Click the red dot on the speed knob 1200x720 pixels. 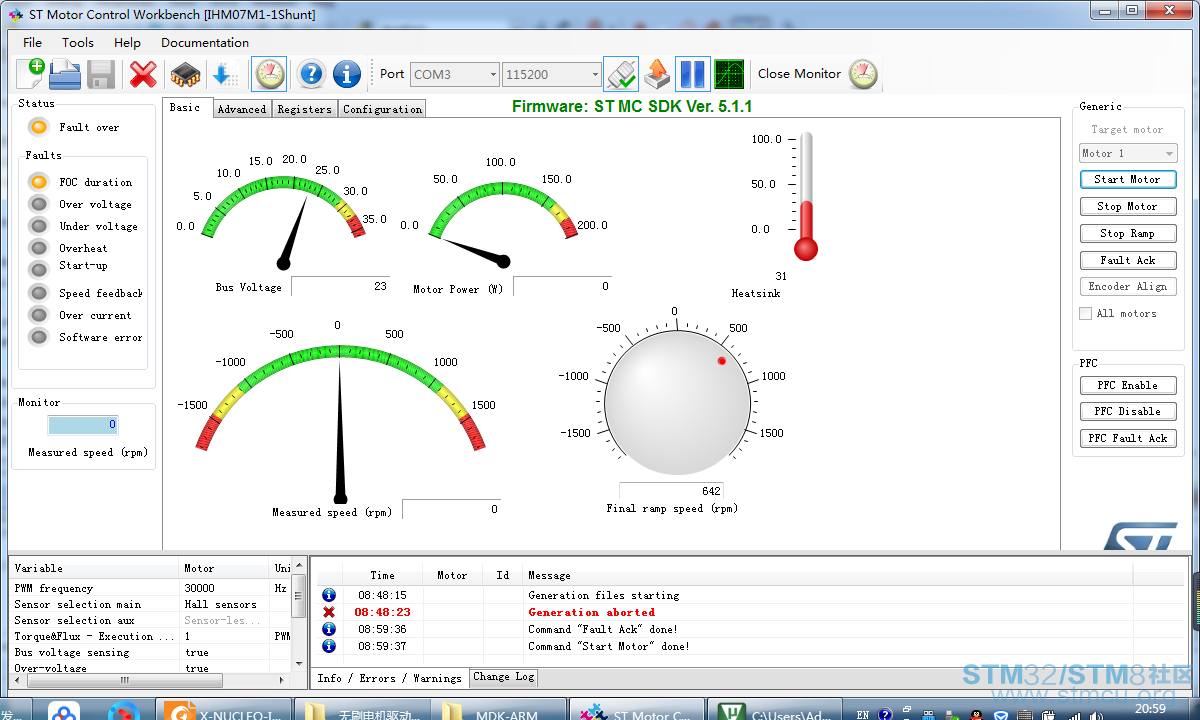coord(721,360)
